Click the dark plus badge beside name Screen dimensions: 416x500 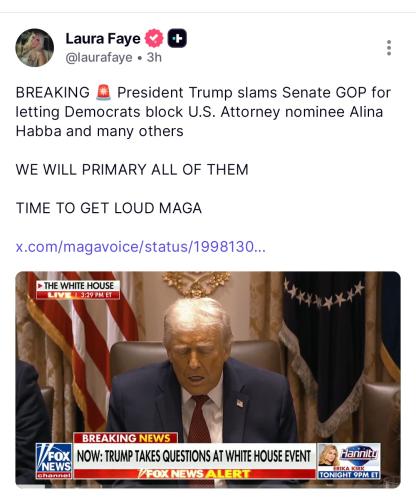pos(177,38)
